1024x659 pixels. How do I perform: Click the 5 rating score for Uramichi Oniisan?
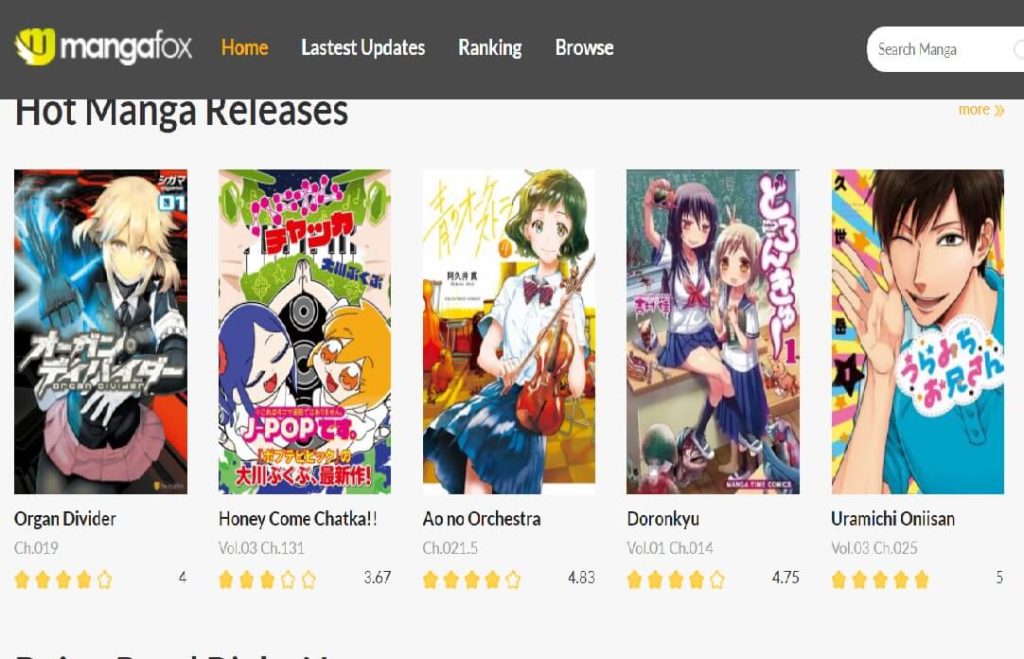(999, 577)
